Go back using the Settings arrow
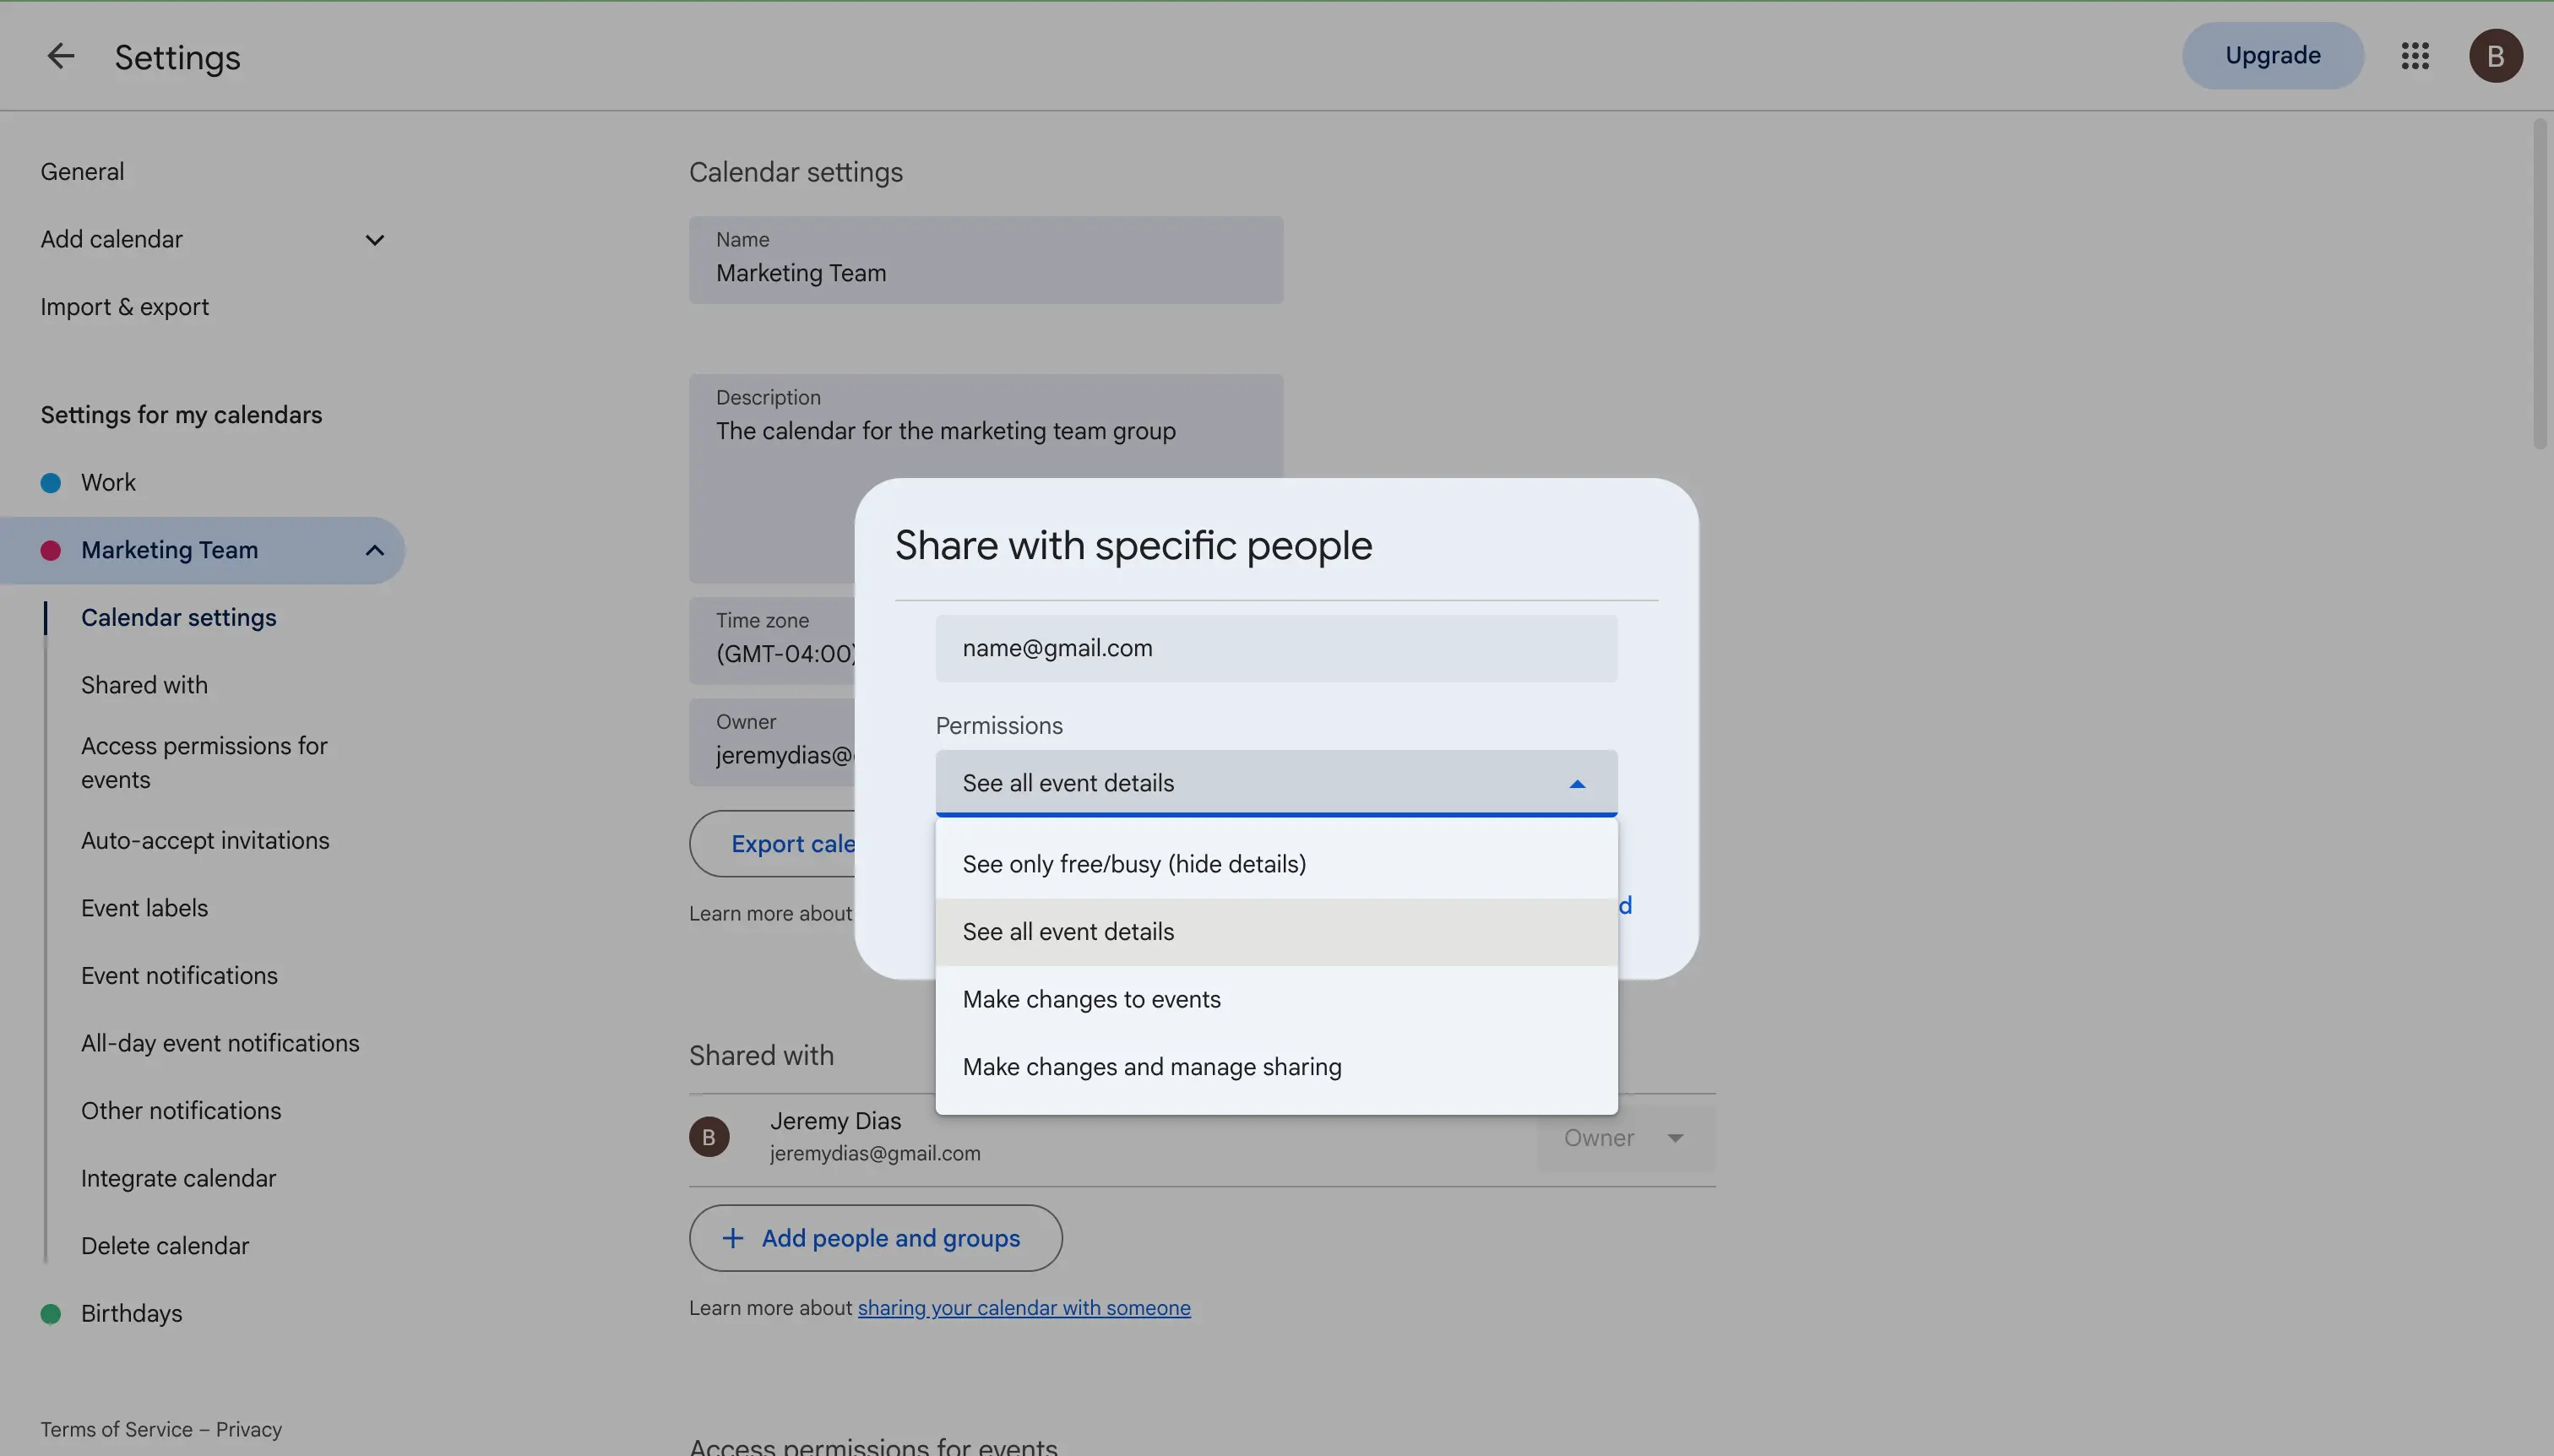The width and height of the screenshot is (2554, 1456). pyautogui.click(x=61, y=56)
